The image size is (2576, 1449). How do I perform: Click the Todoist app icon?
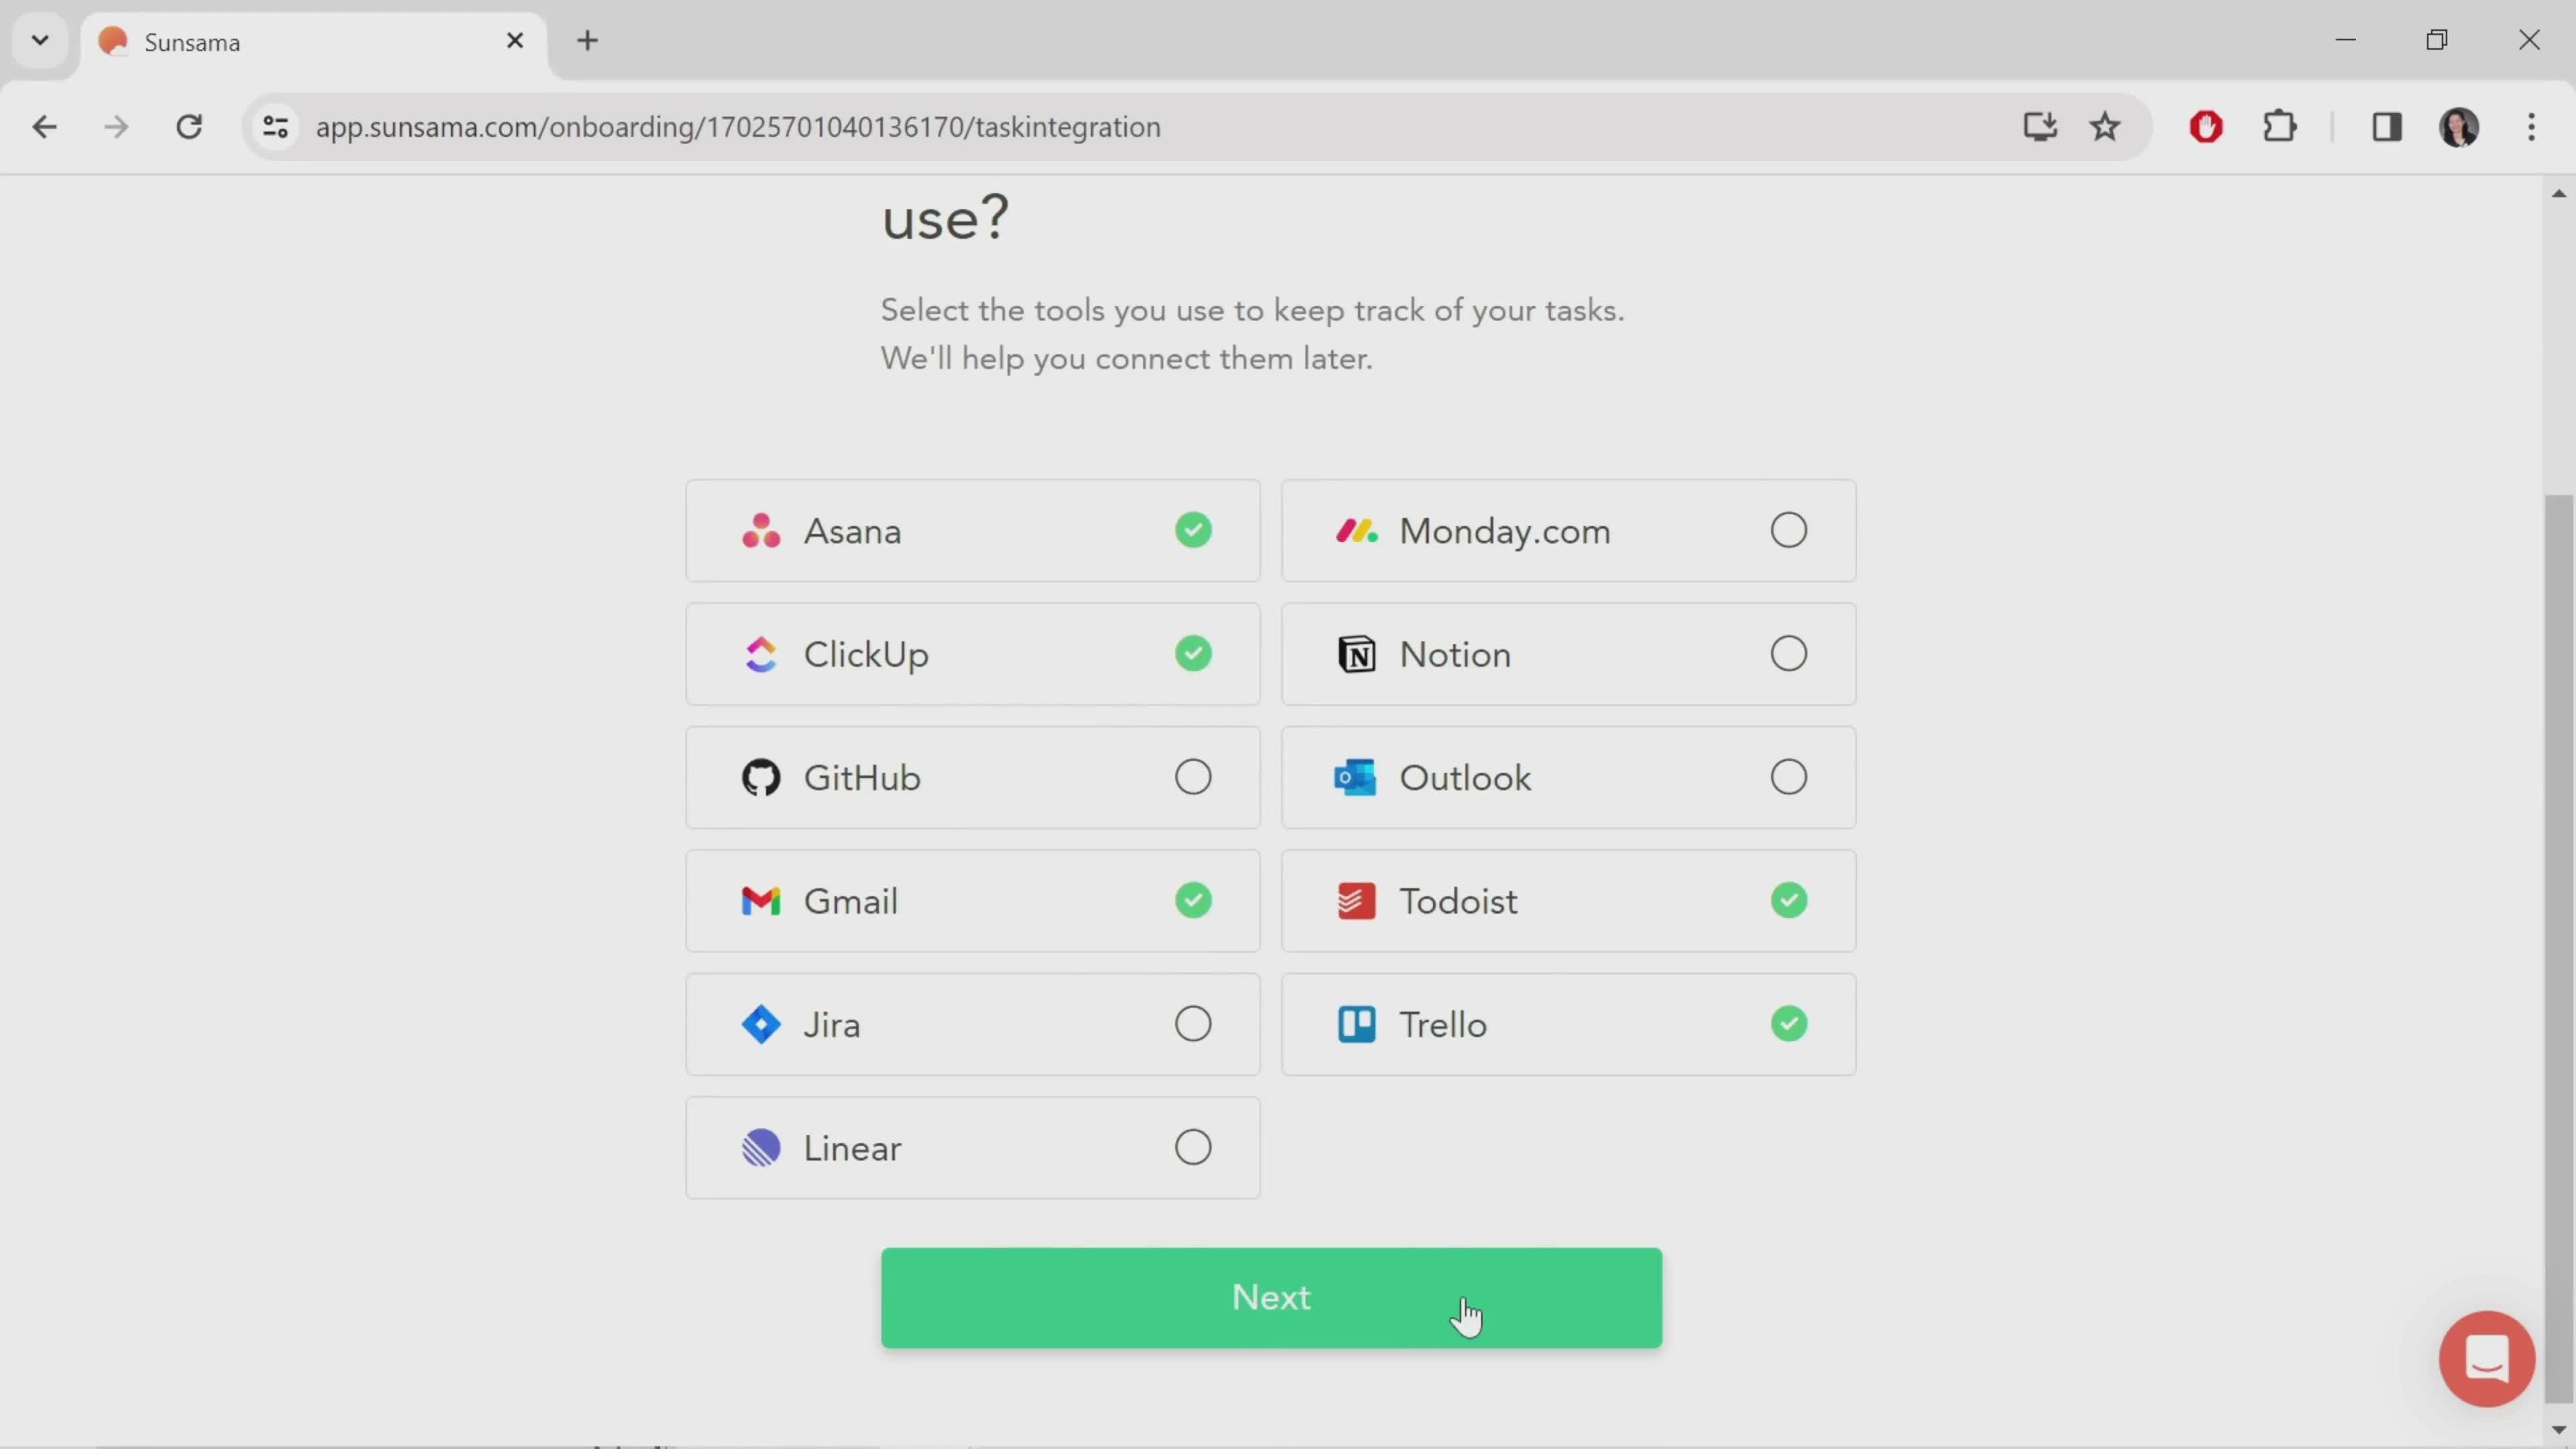(x=1355, y=900)
